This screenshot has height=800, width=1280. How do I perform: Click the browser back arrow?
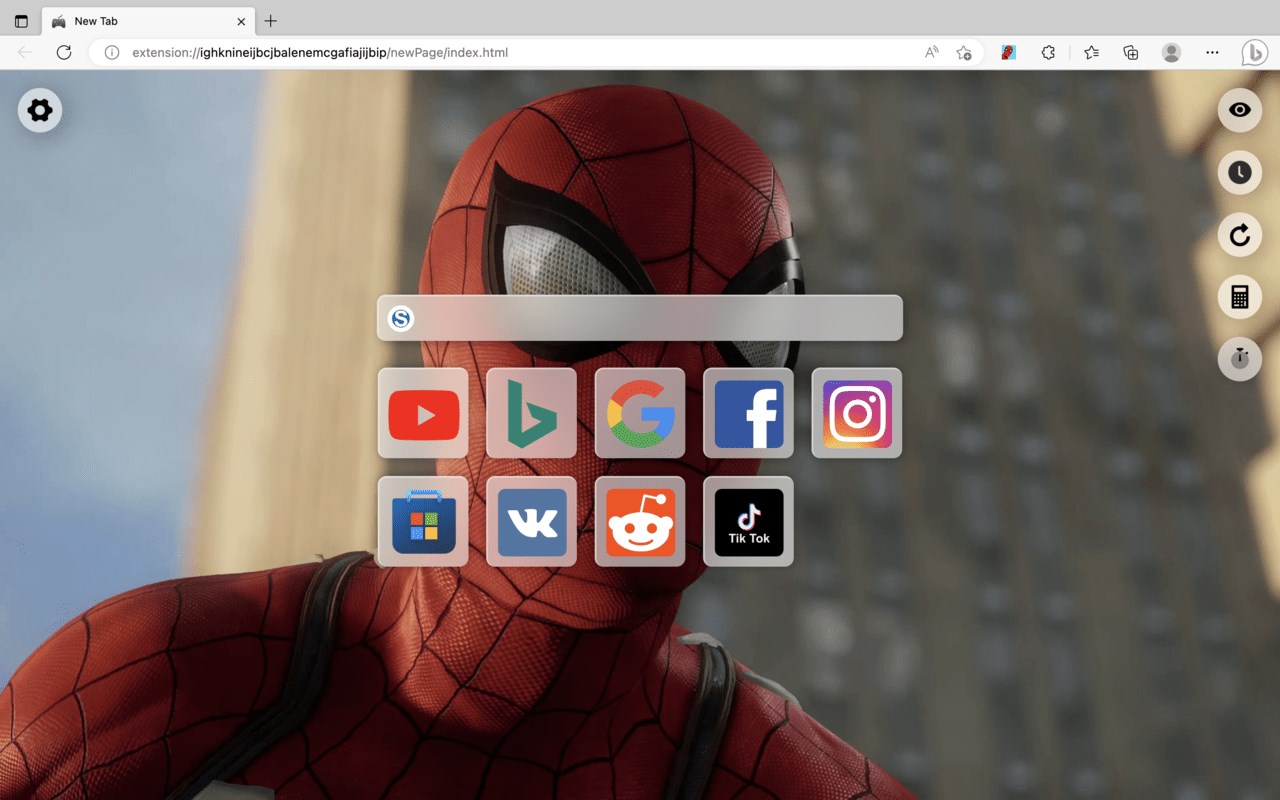(x=25, y=52)
